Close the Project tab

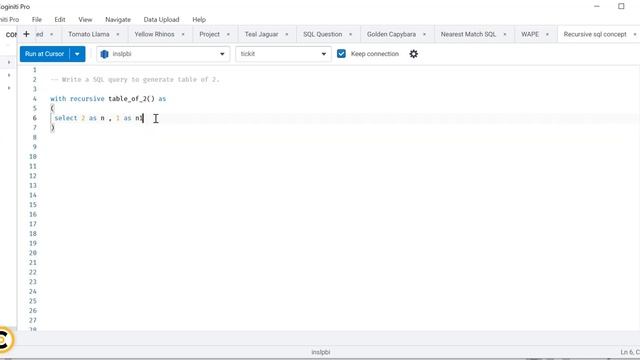pyautogui.click(x=228, y=35)
